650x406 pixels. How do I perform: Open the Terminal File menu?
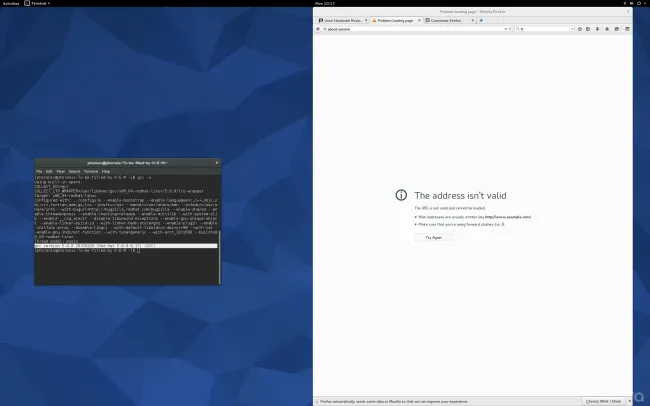coord(39,171)
